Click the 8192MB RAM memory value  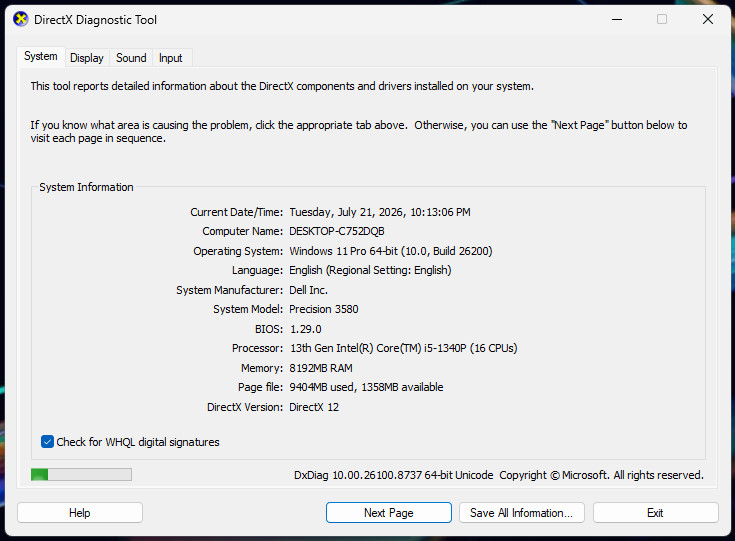[321, 368]
